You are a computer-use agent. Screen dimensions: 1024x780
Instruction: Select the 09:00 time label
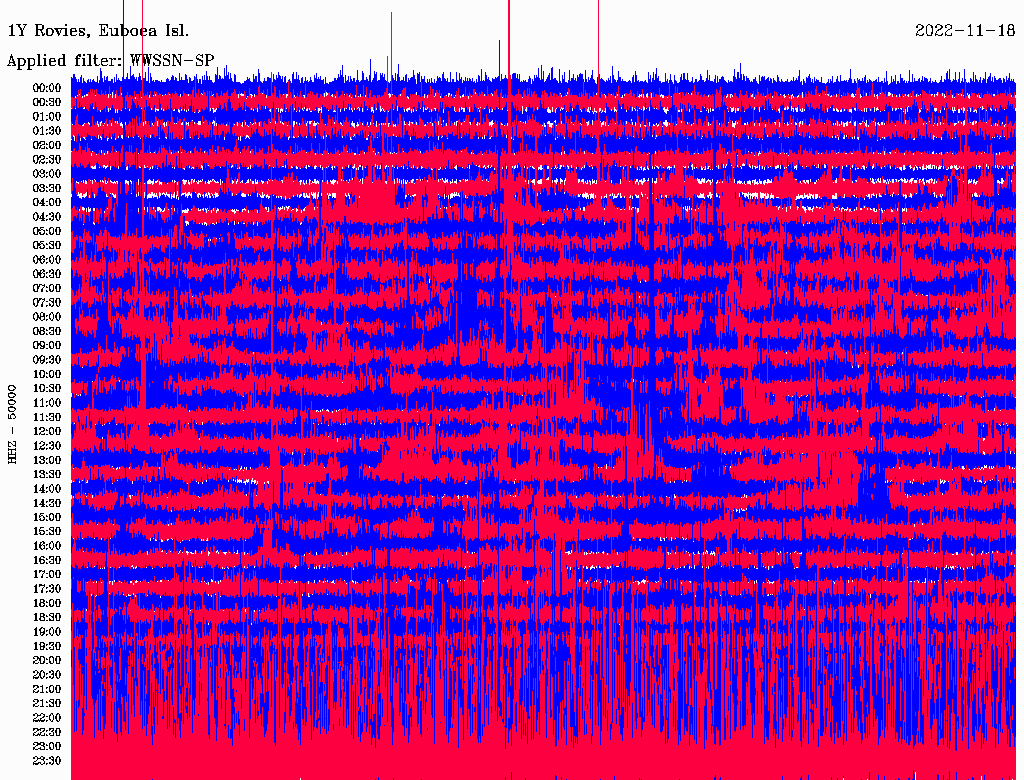(47, 346)
